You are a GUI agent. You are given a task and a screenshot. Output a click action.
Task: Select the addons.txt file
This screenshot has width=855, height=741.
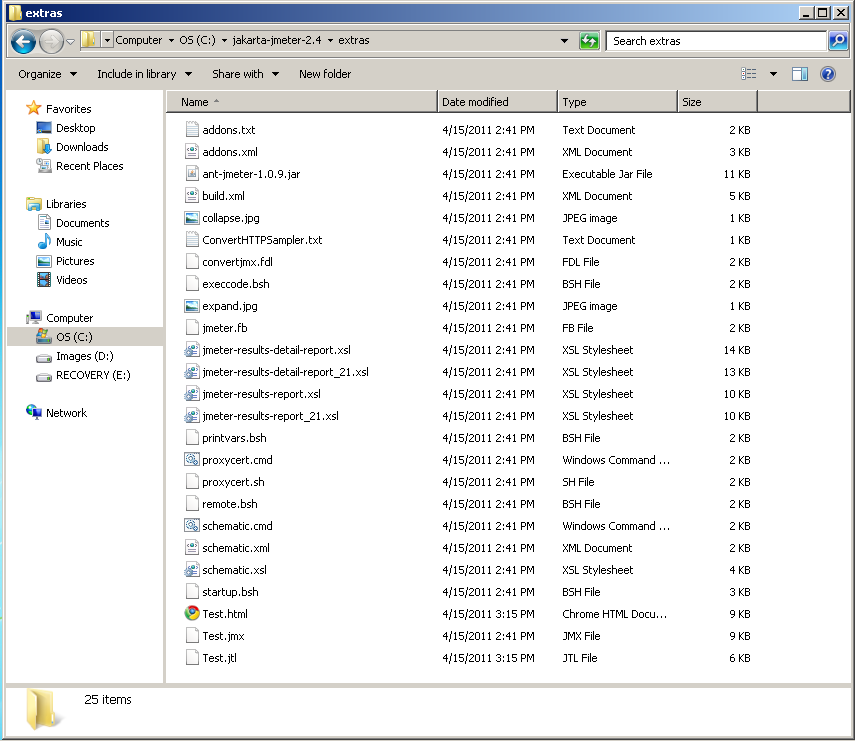228,130
